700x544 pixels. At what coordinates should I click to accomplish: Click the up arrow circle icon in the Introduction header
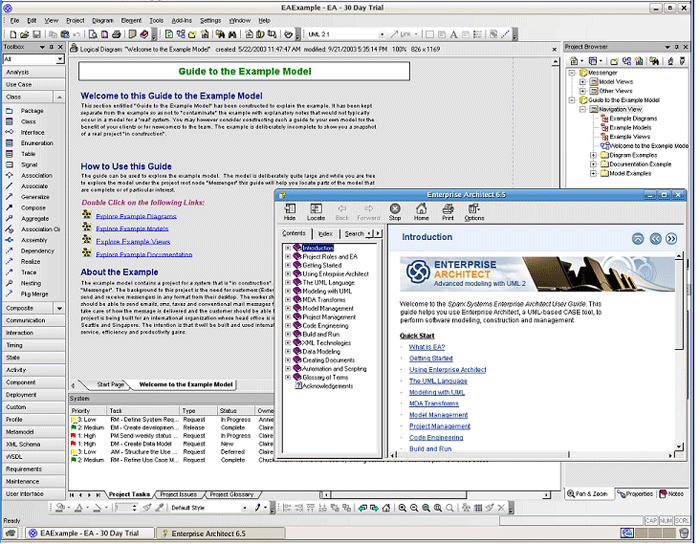[x=638, y=239]
